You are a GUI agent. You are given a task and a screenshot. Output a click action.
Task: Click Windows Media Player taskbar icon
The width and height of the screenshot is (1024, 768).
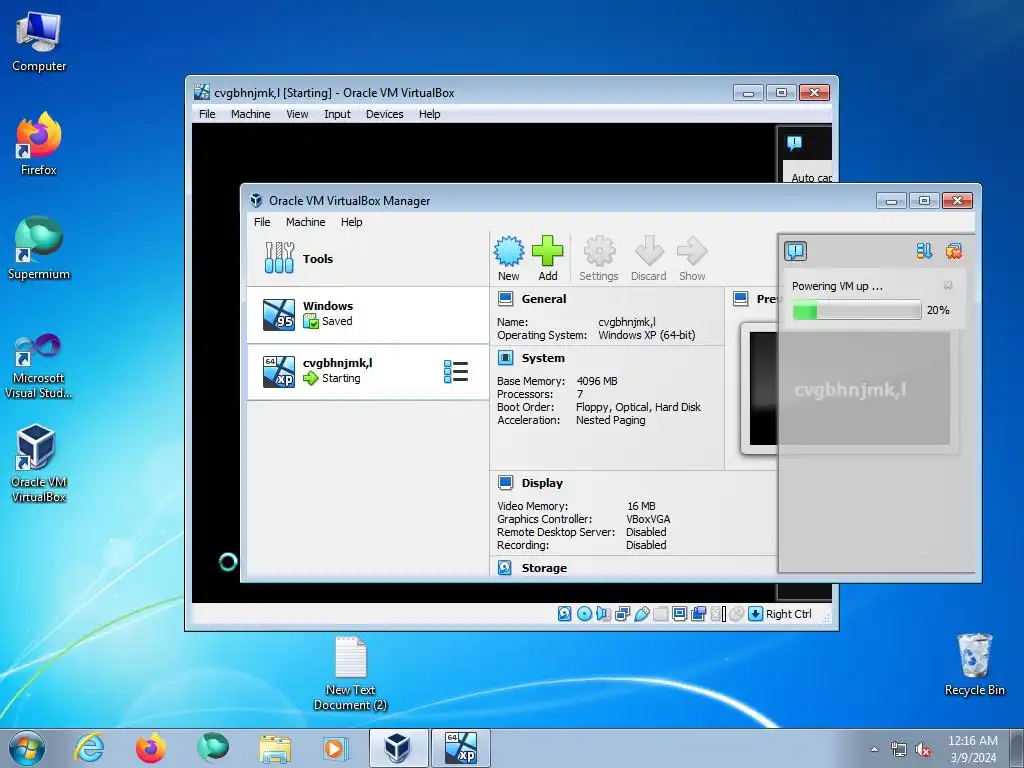pyautogui.click(x=336, y=748)
